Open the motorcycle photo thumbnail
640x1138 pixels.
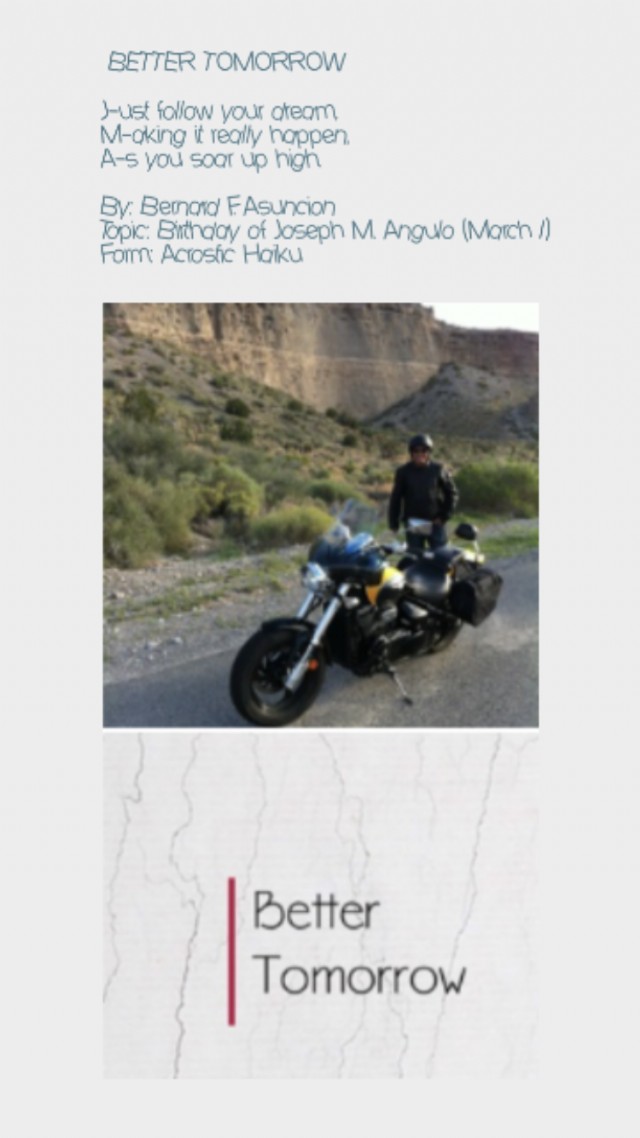point(321,515)
